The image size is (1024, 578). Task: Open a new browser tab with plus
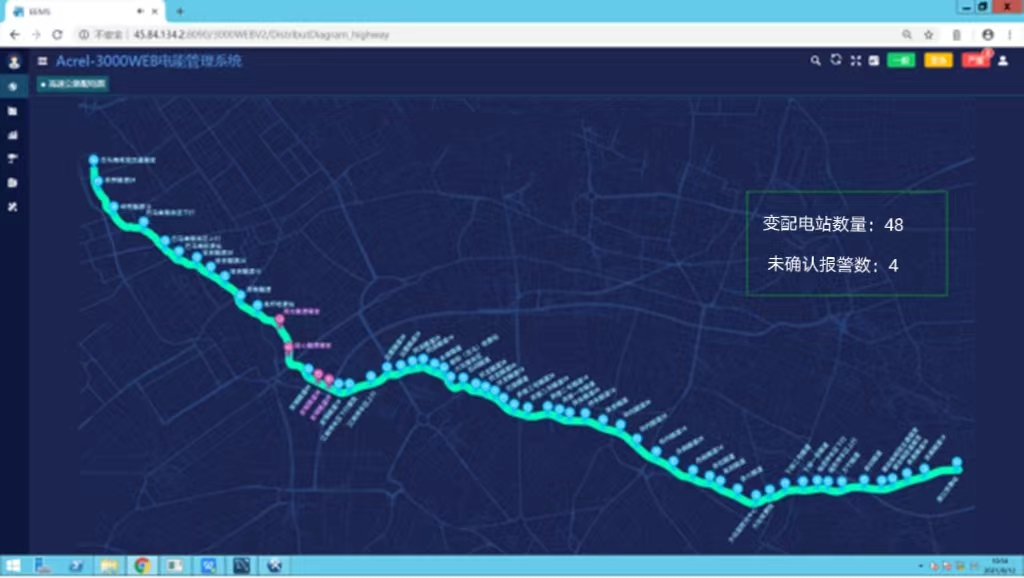click(x=180, y=11)
